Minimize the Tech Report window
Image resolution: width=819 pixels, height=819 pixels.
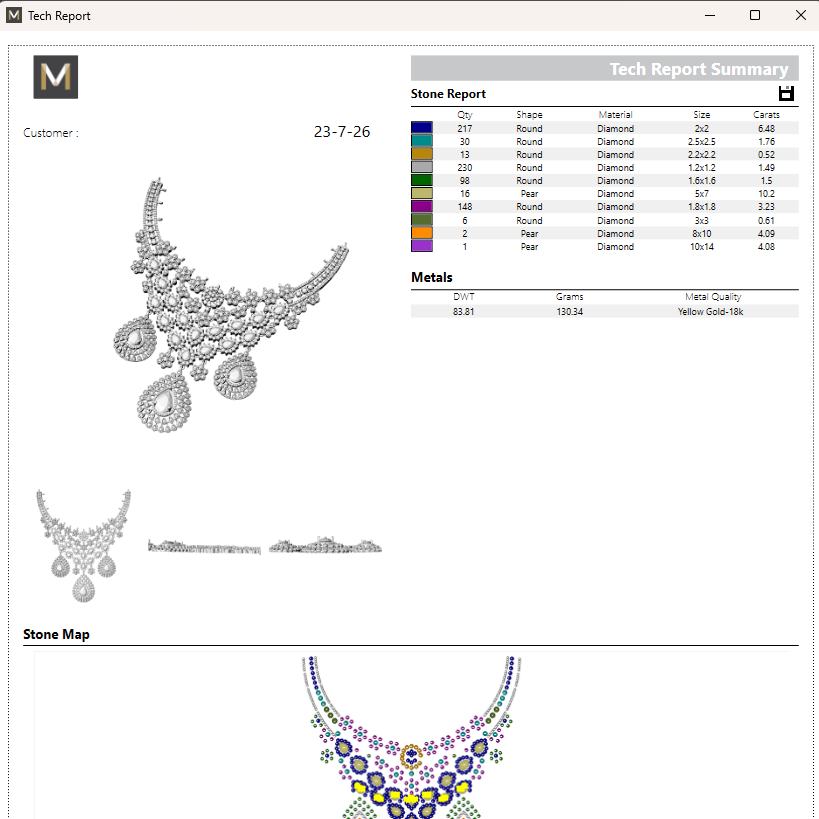click(x=710, y=15)
